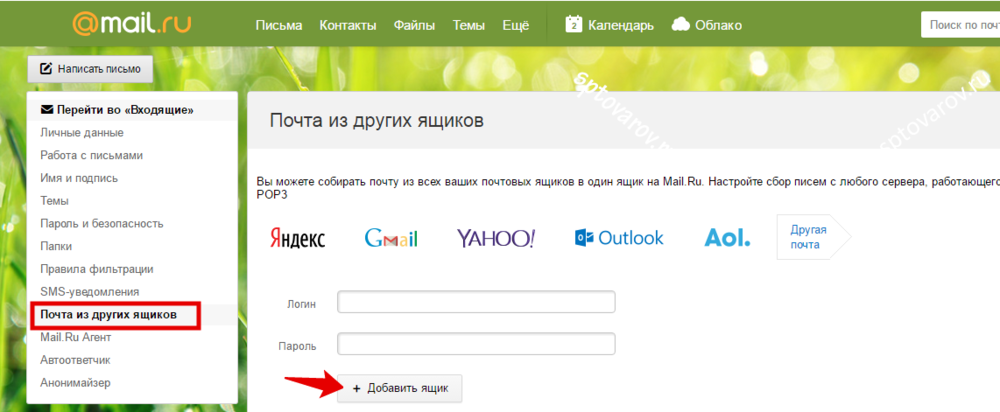Click the Добавить ящик button
The width and height of the screenshot is (1000, 412).
(400, 388)
